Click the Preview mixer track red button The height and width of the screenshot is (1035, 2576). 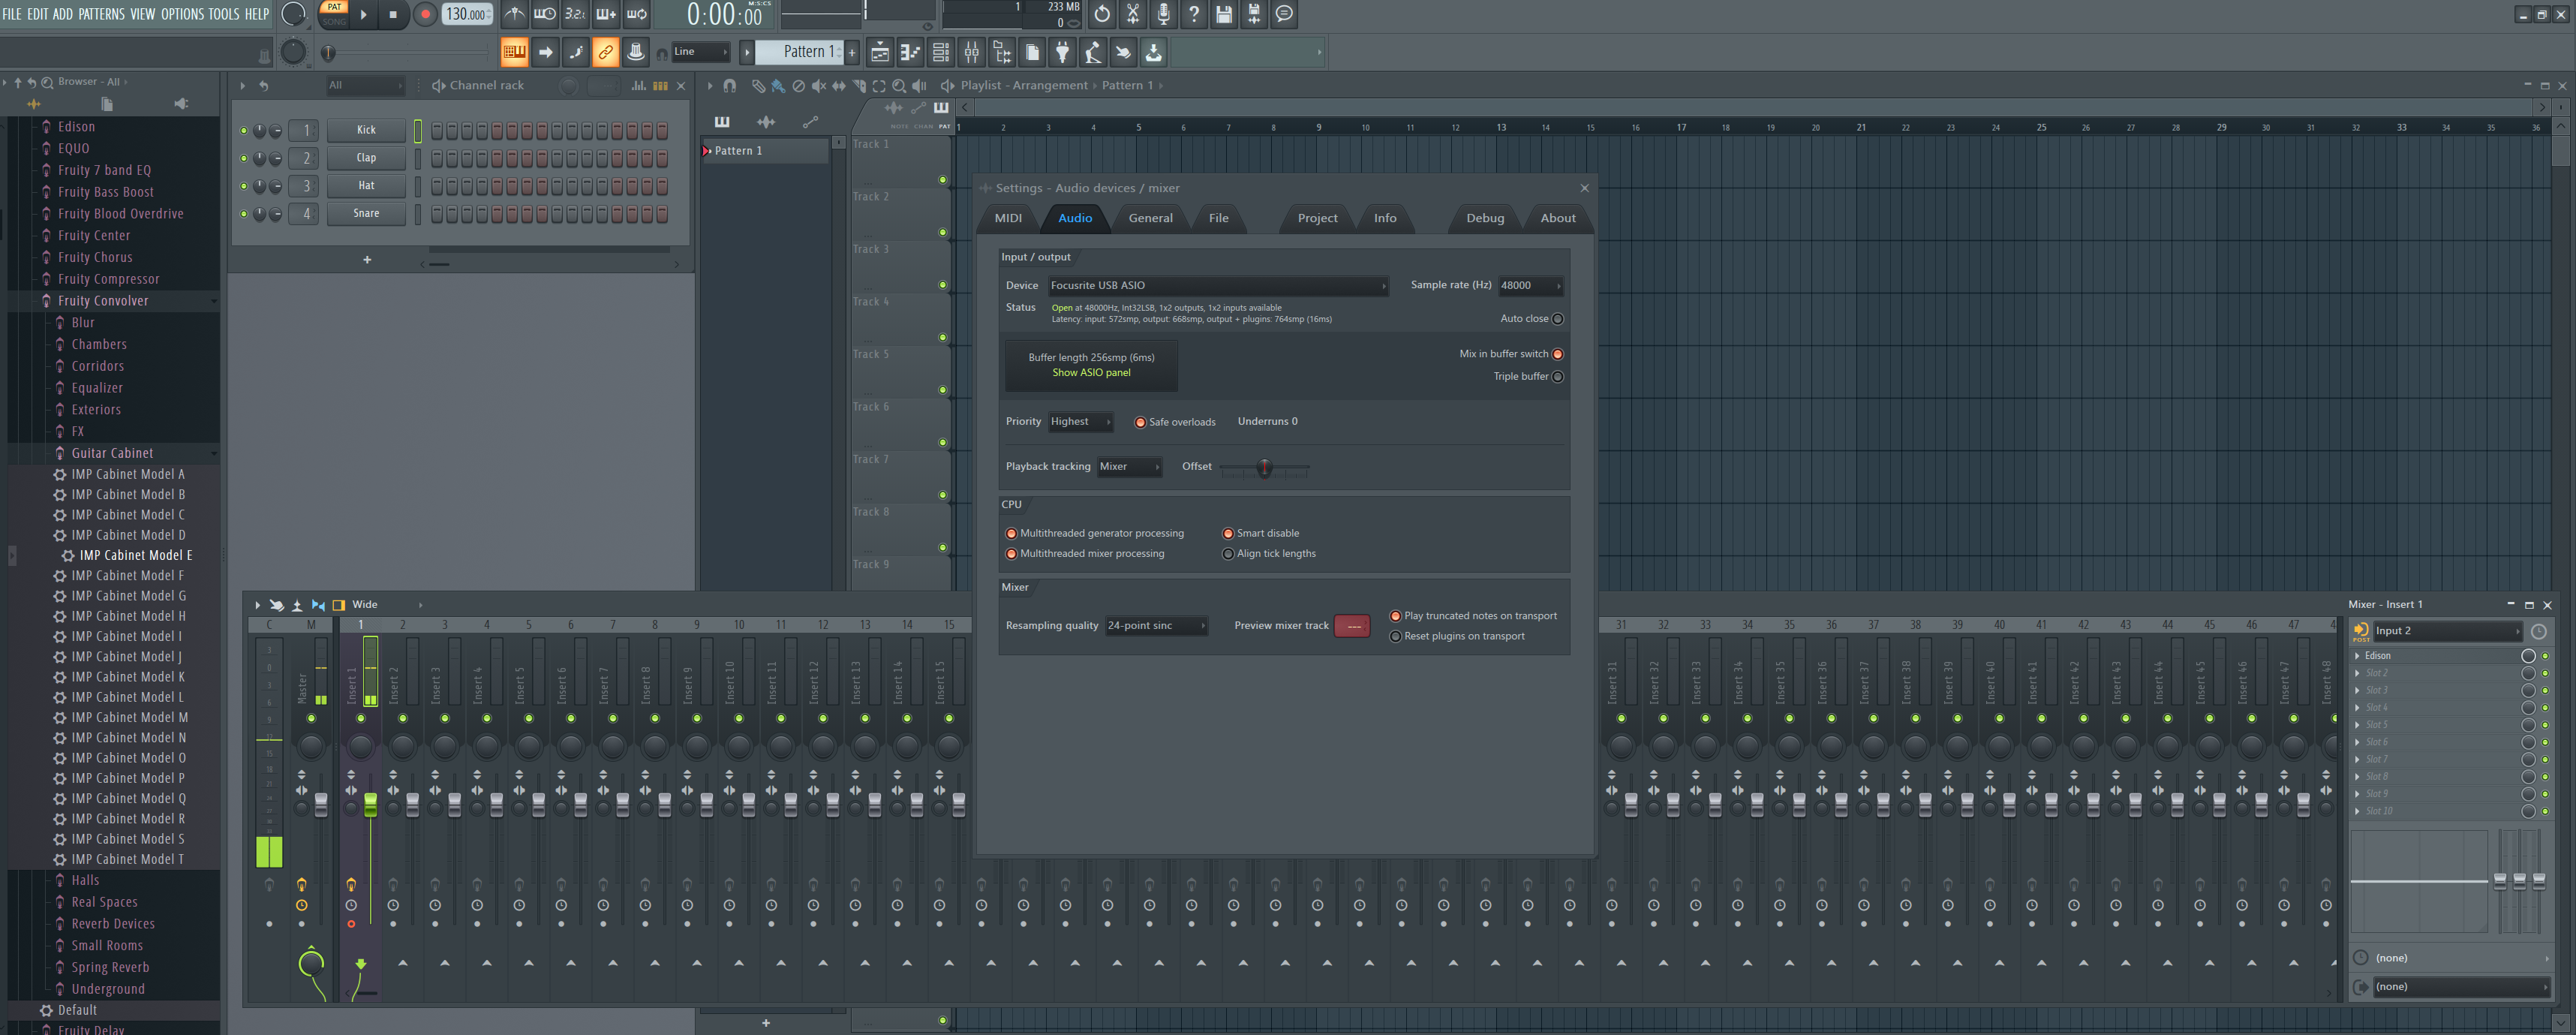[x=1352, y=626]
